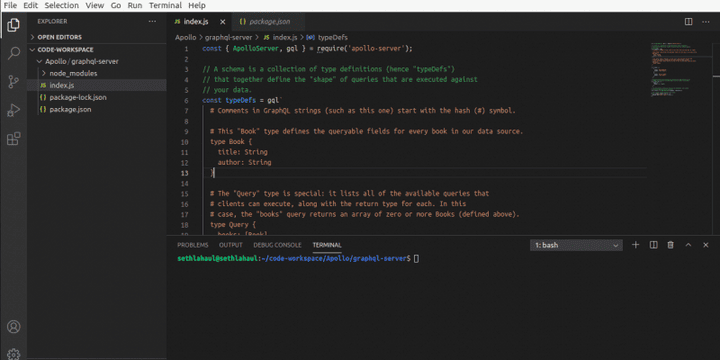The image size is (720, 360).
Task: Click typeDefs in the breadcrumb
Action: coord(333,38)
